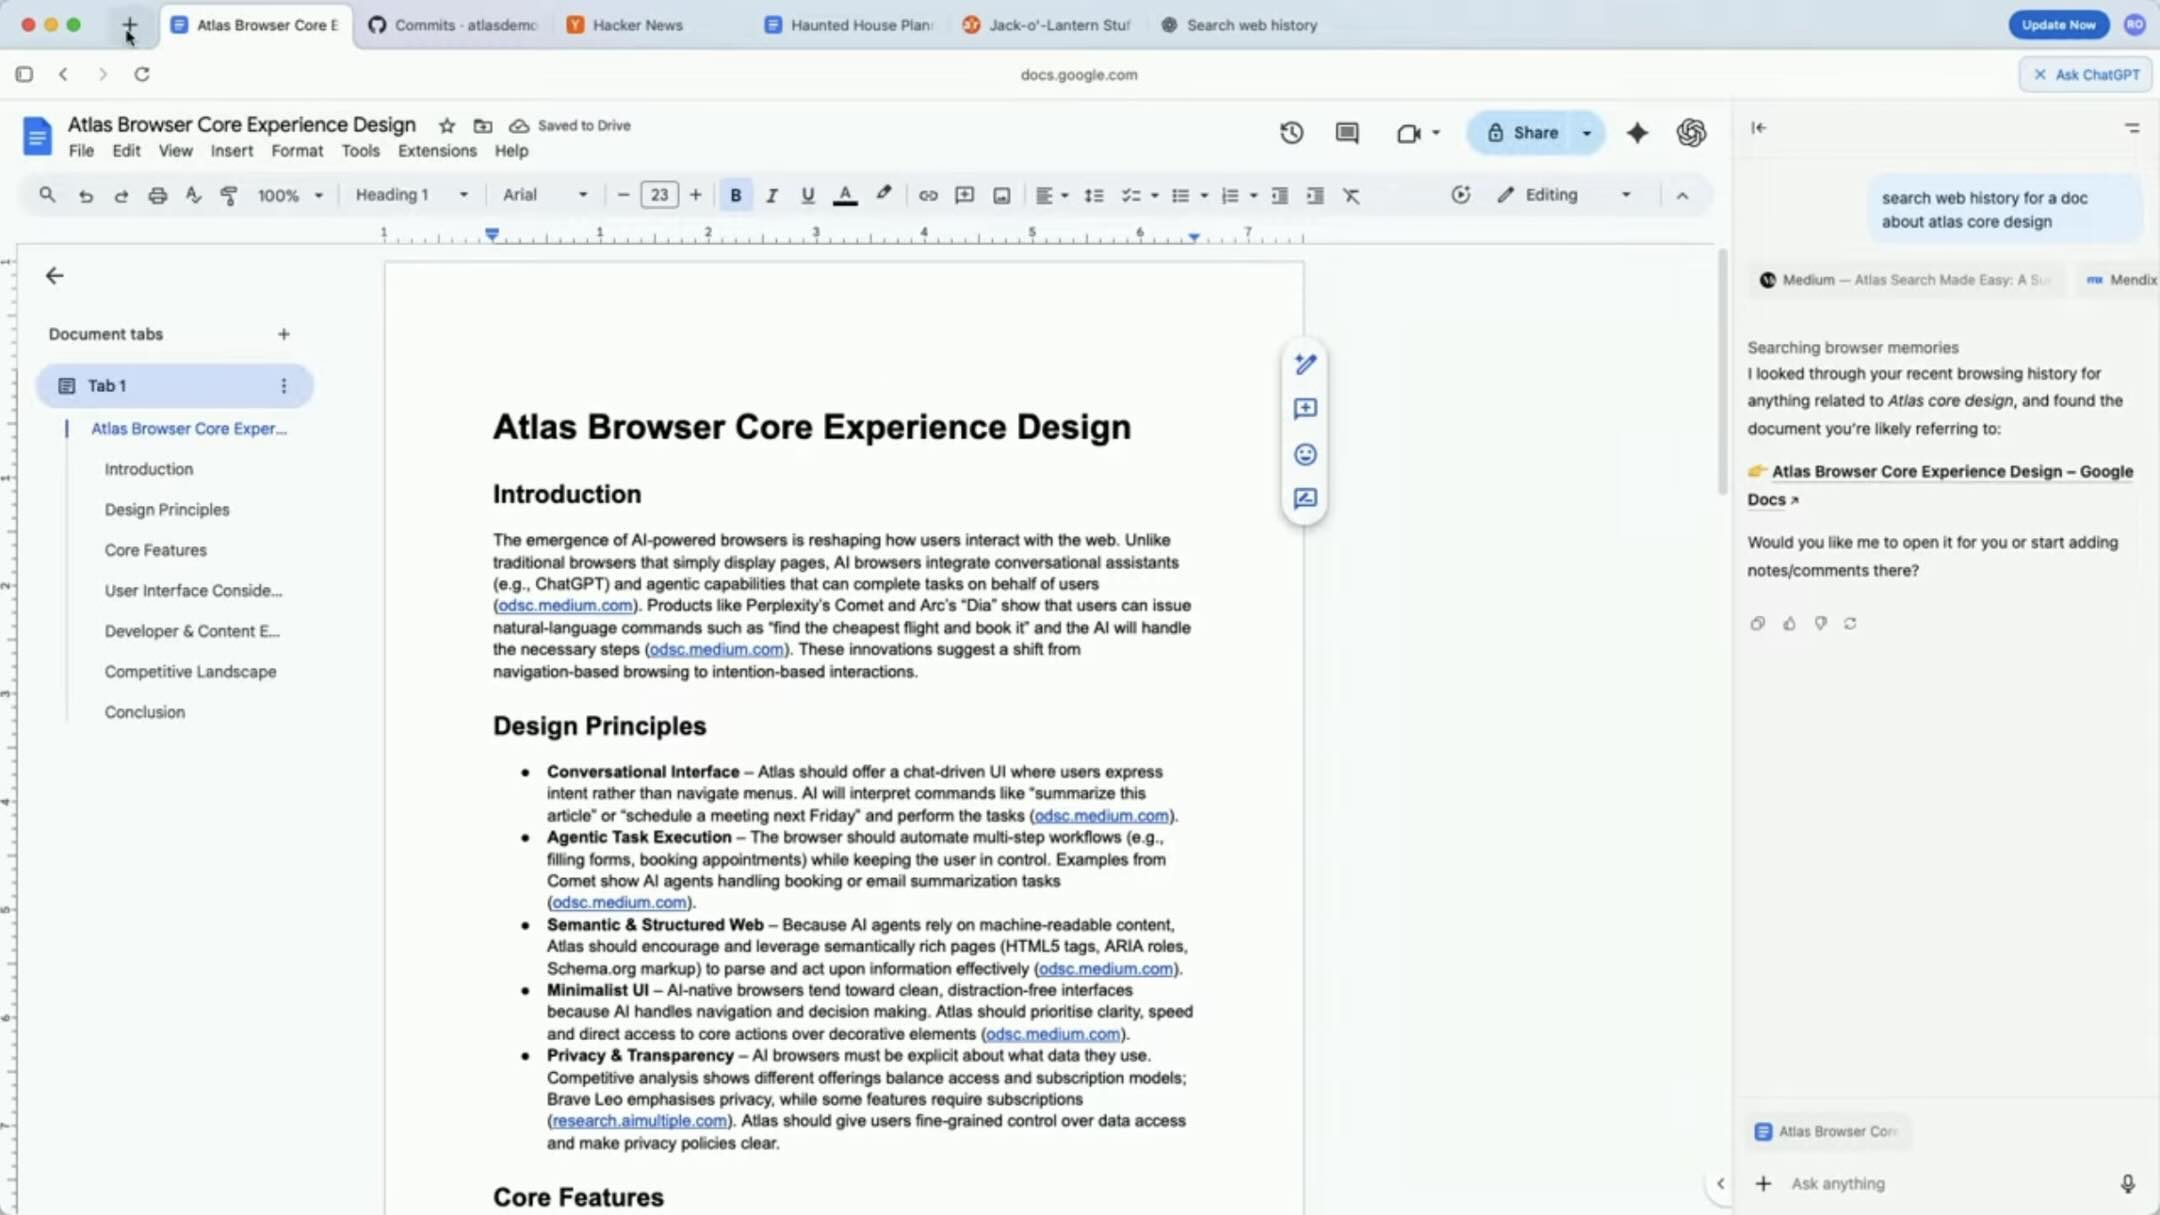This screenshot has height=1215, width=2160.
Task: Click thumbs up on ChatGPT response
Action: tap(1789, 623)
